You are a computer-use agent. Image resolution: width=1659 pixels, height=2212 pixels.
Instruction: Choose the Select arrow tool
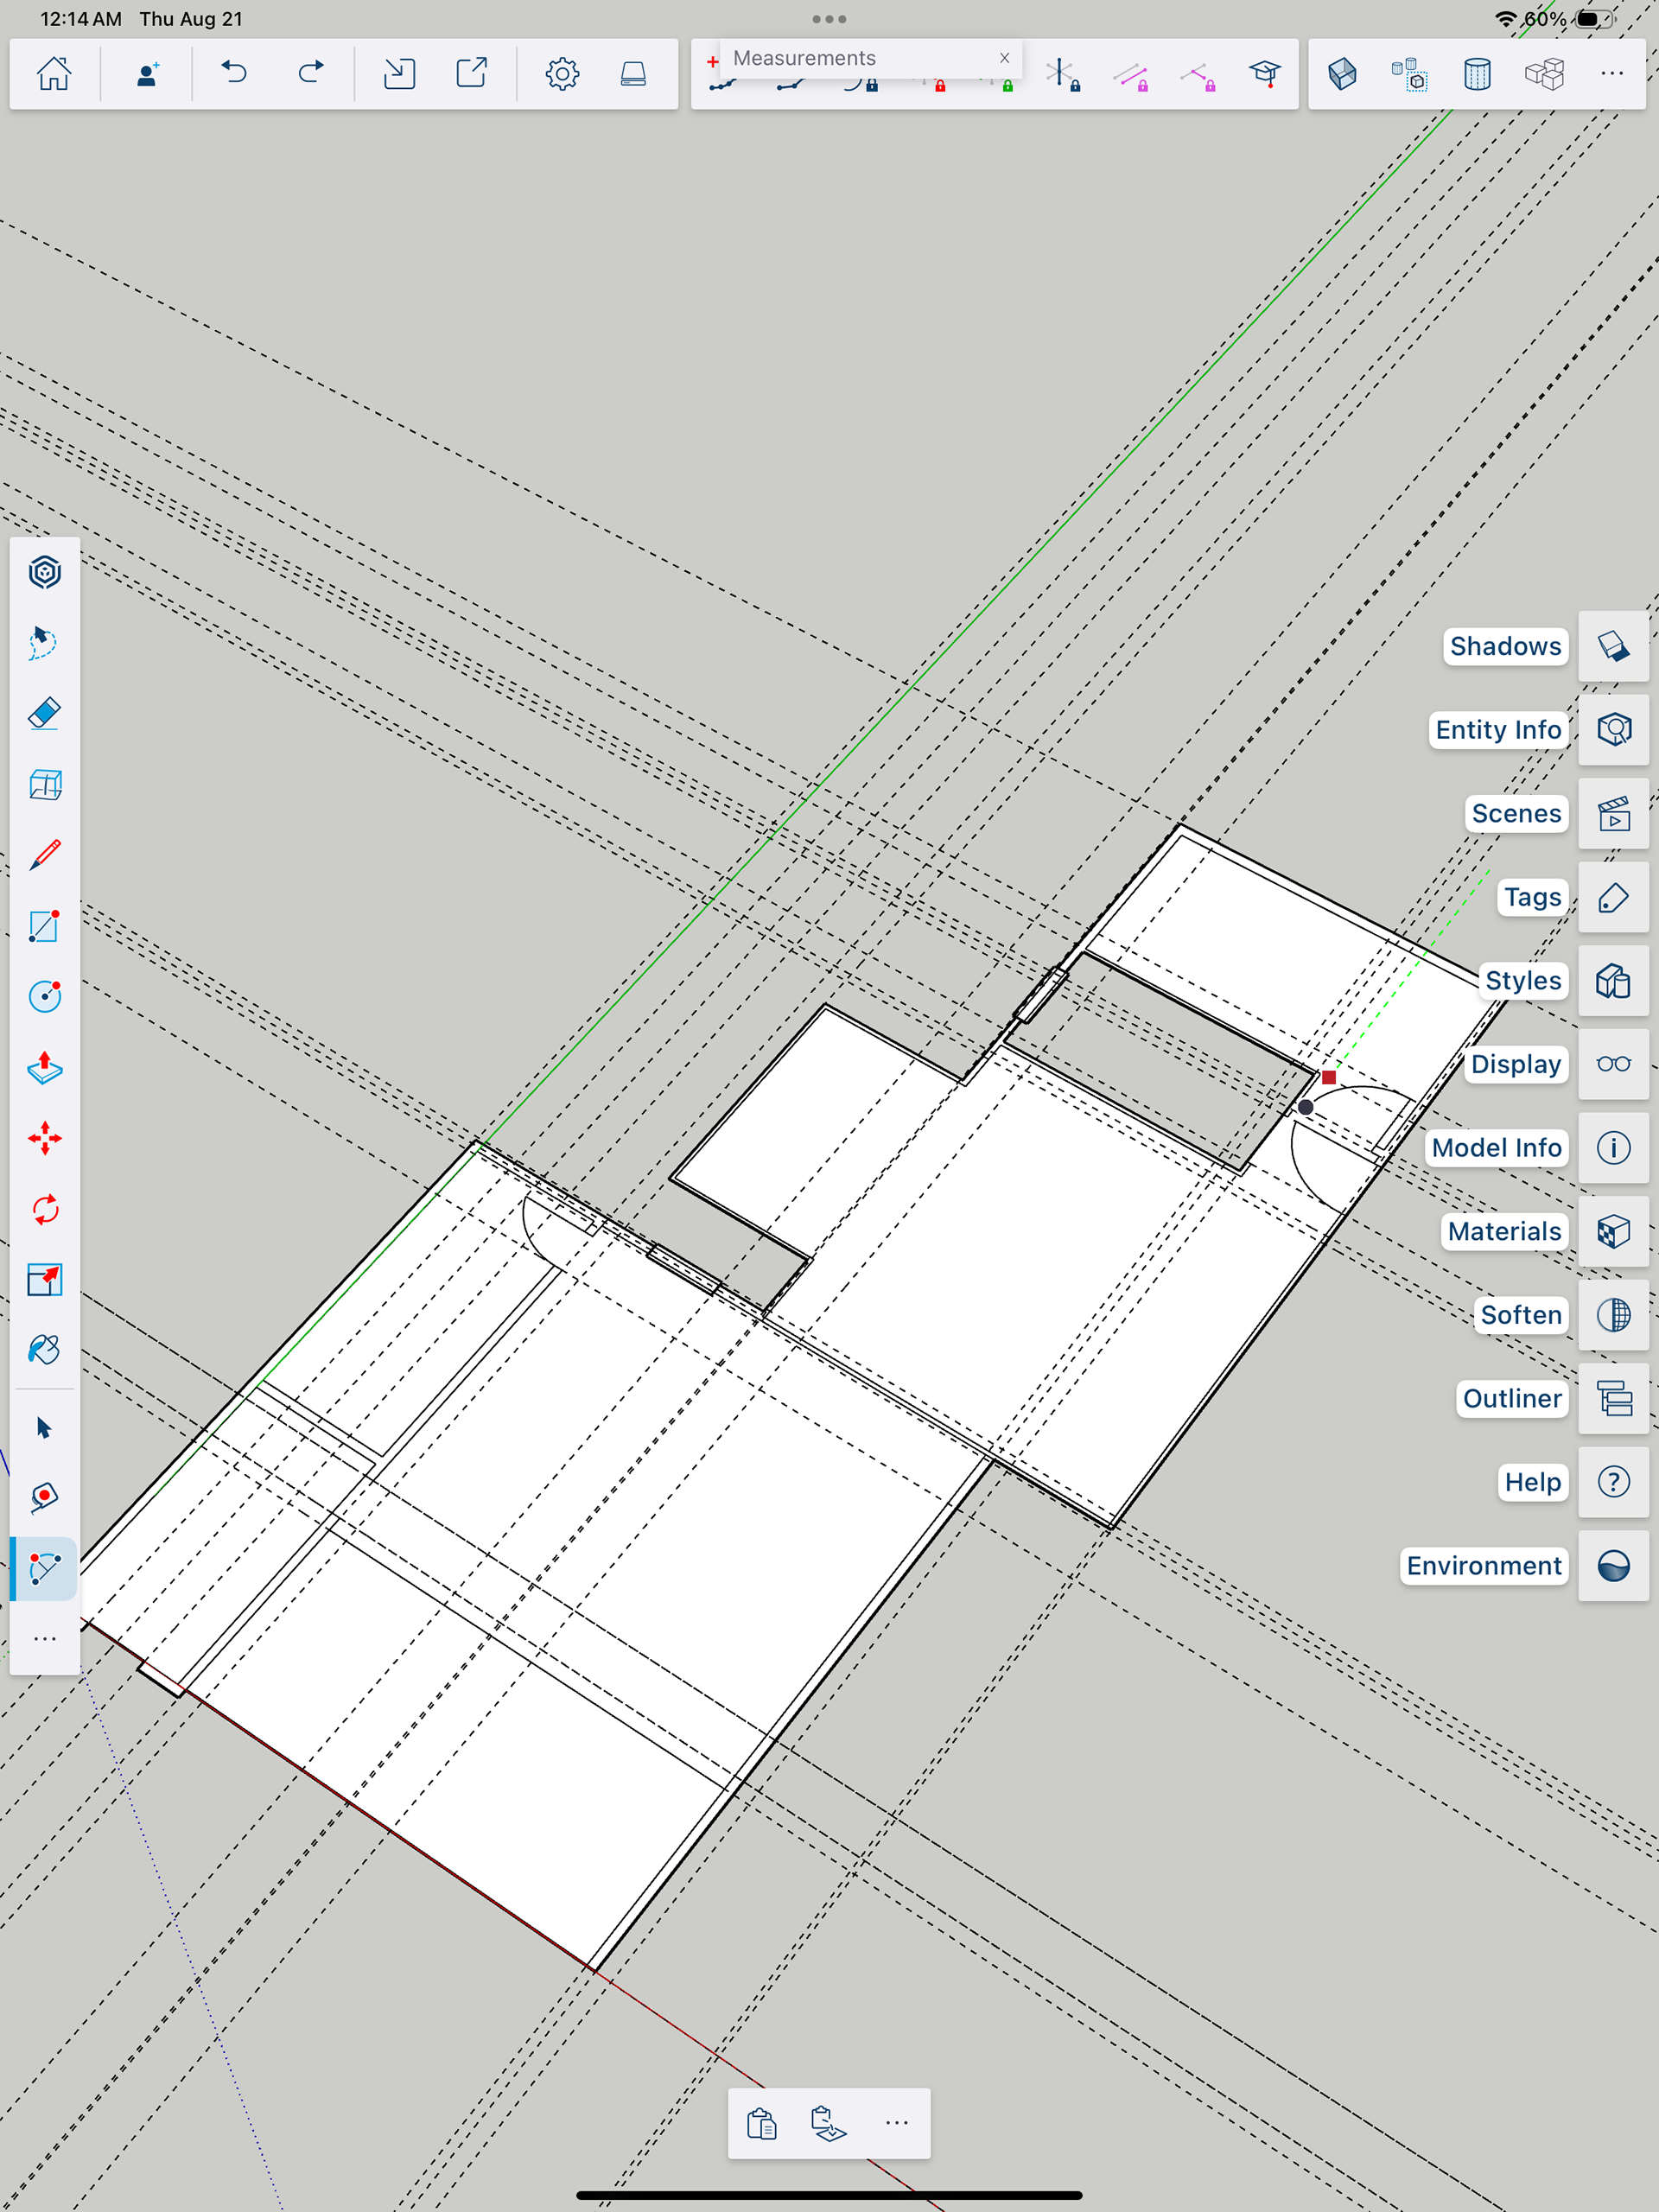(x=45, y=1428)
